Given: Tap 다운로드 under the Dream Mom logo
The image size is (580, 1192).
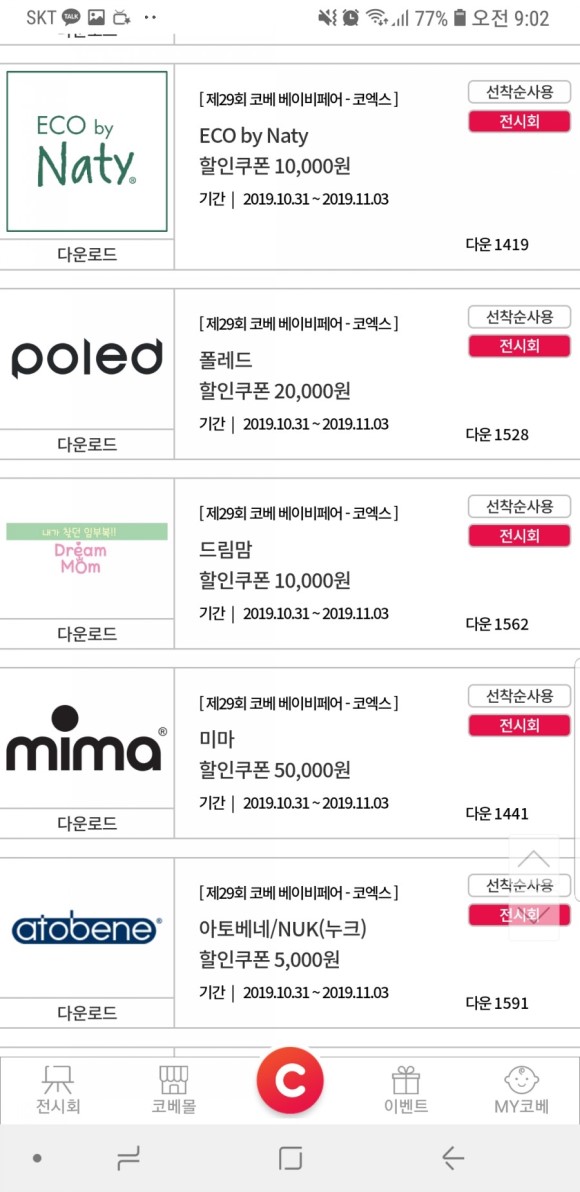Looking at the screenshot, I should pos(86,634).
